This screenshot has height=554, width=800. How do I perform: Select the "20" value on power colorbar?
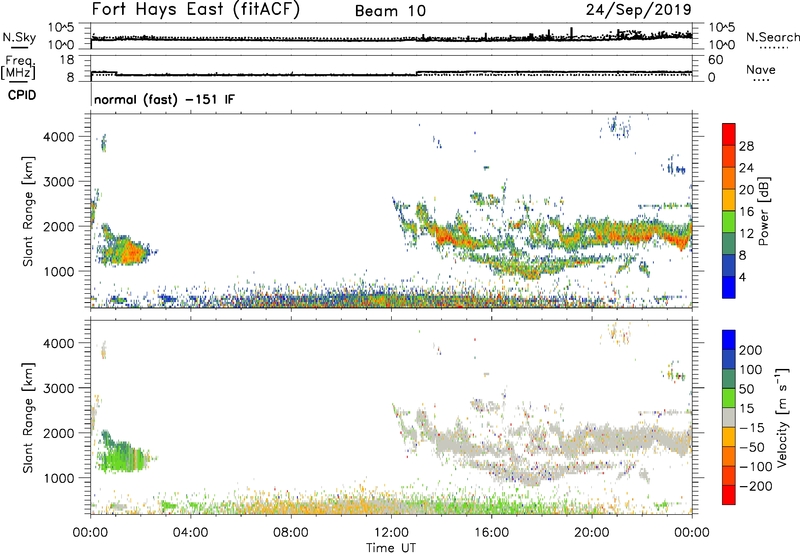coord(746,190)
